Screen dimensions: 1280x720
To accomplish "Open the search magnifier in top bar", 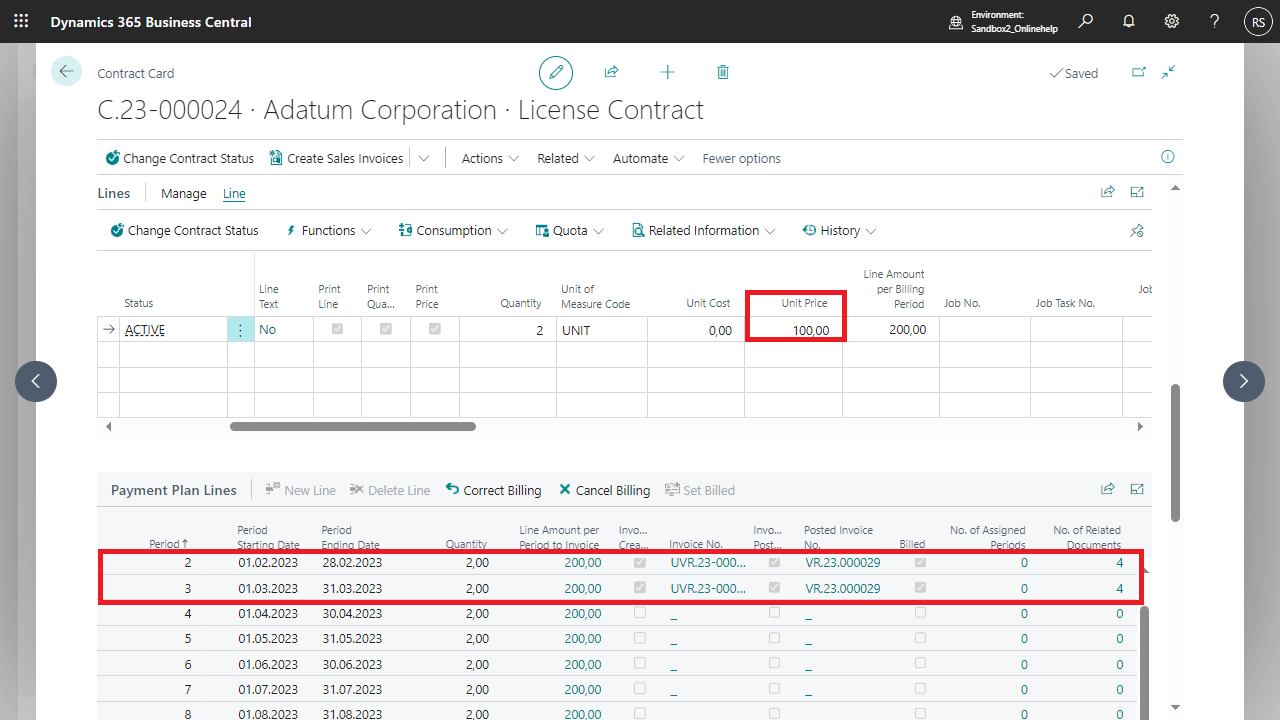I will click(x=1086, y=21).
